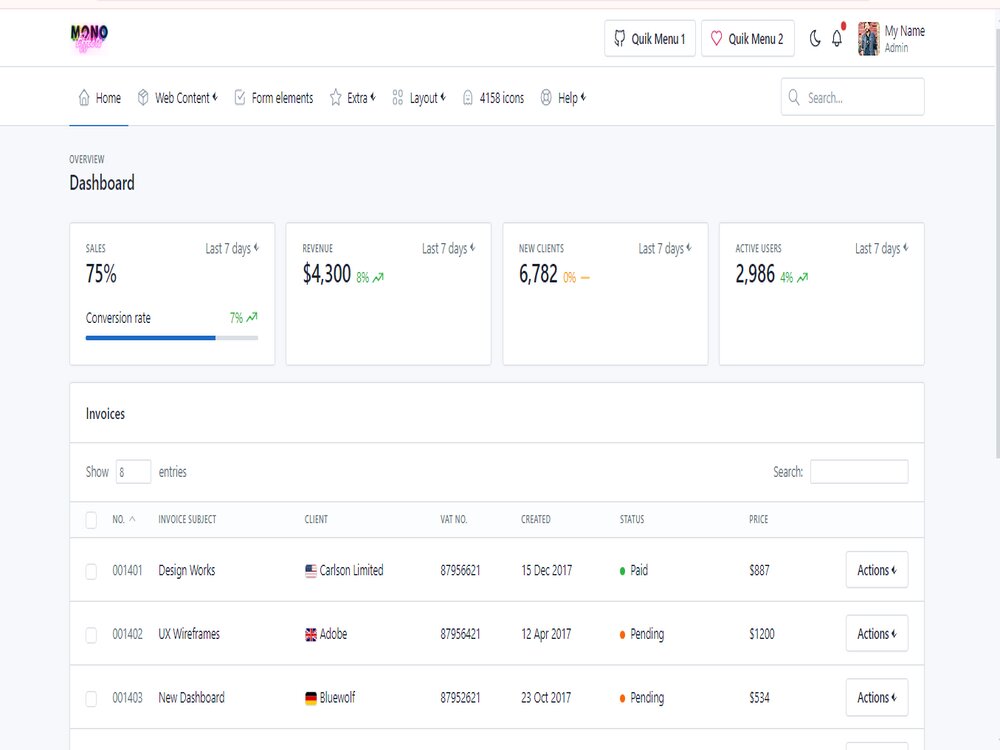Image resolution: width=1000 pixels, height=750 pixels.
Task: Click Quik Menu 1 button
Action: tap(650, 39)
